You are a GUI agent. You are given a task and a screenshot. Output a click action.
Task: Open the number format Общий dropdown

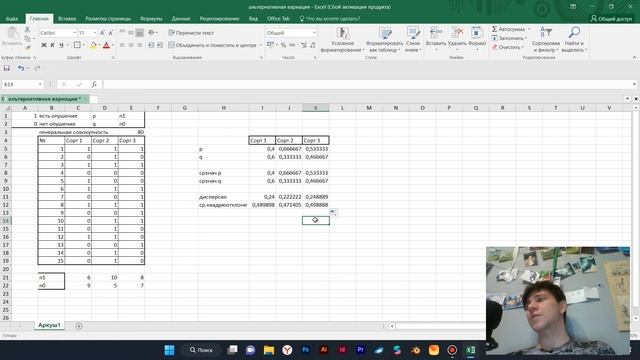(x=314, y=33)
